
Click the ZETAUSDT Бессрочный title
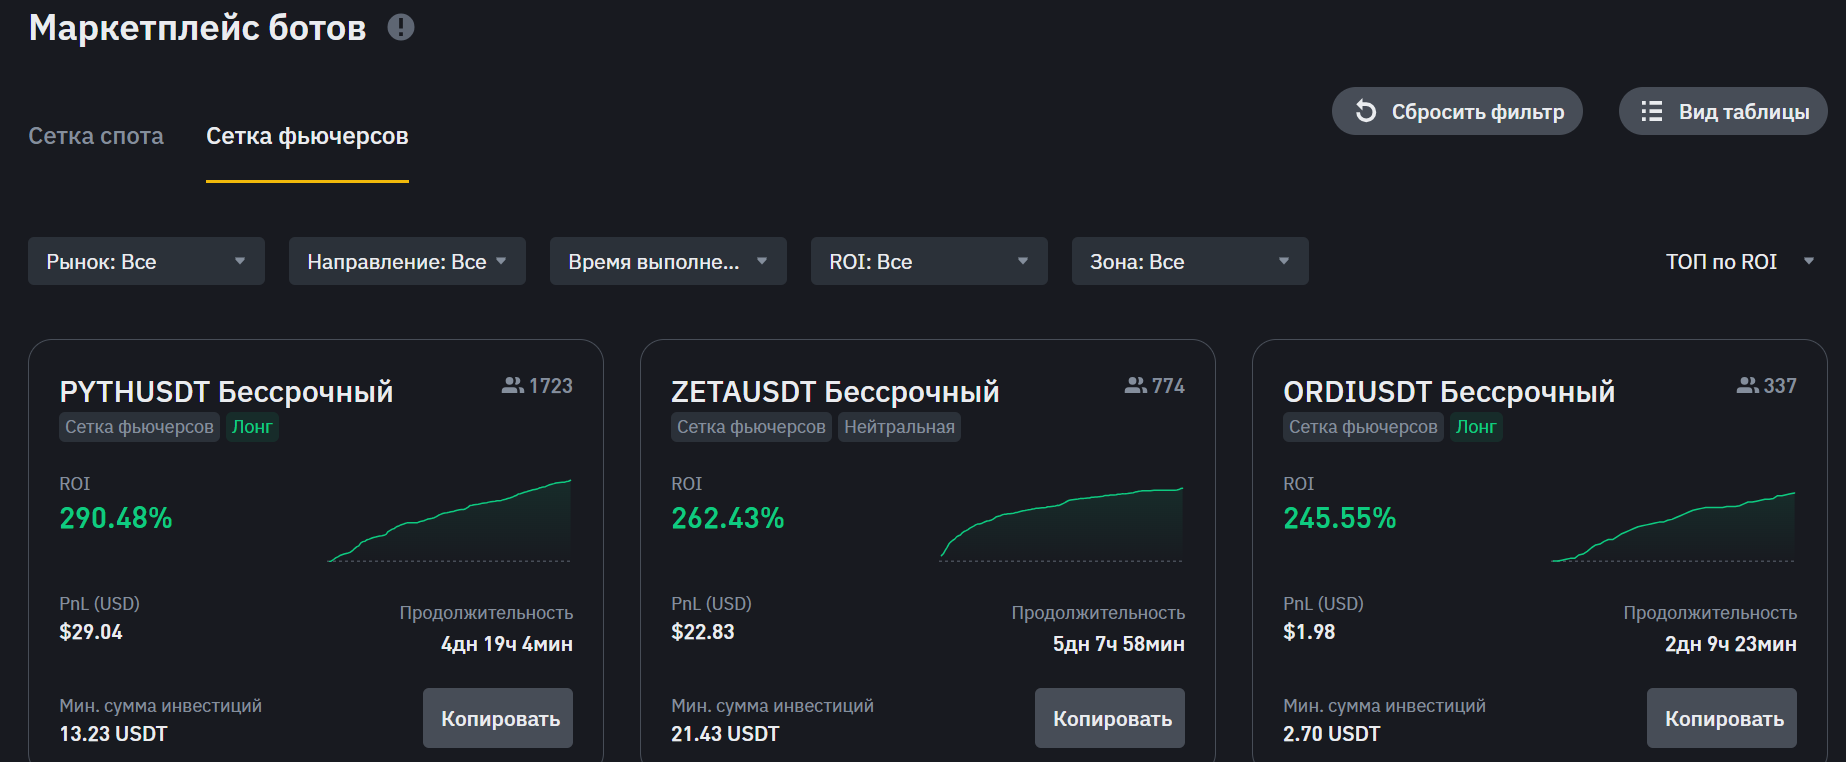click(835, 391)
